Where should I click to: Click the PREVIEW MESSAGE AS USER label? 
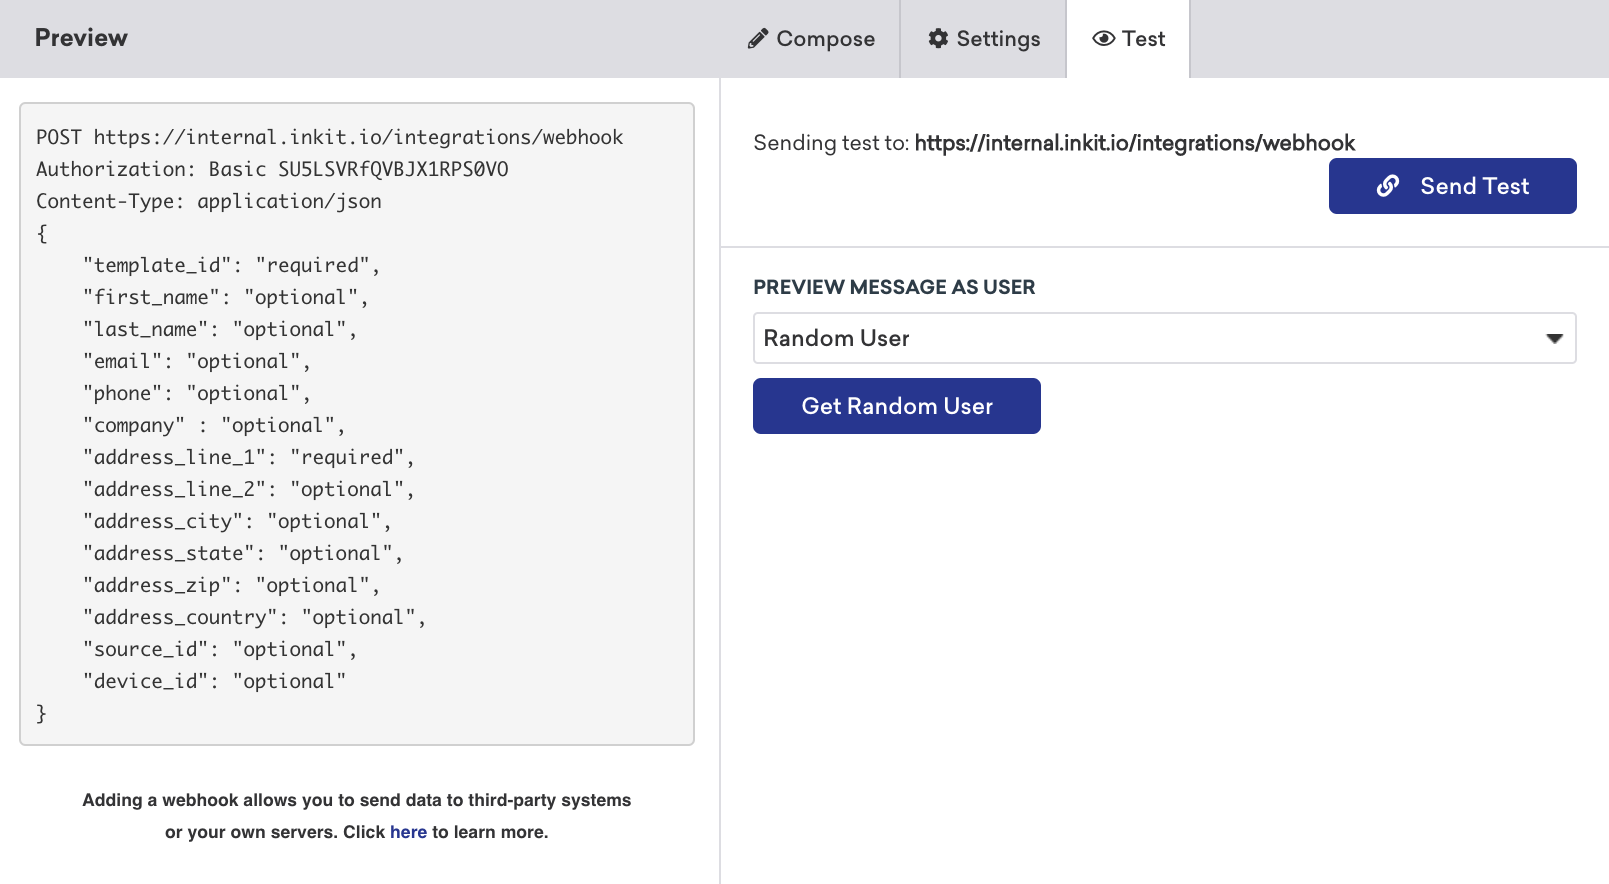pyautogui.click(x=894, y=287)
